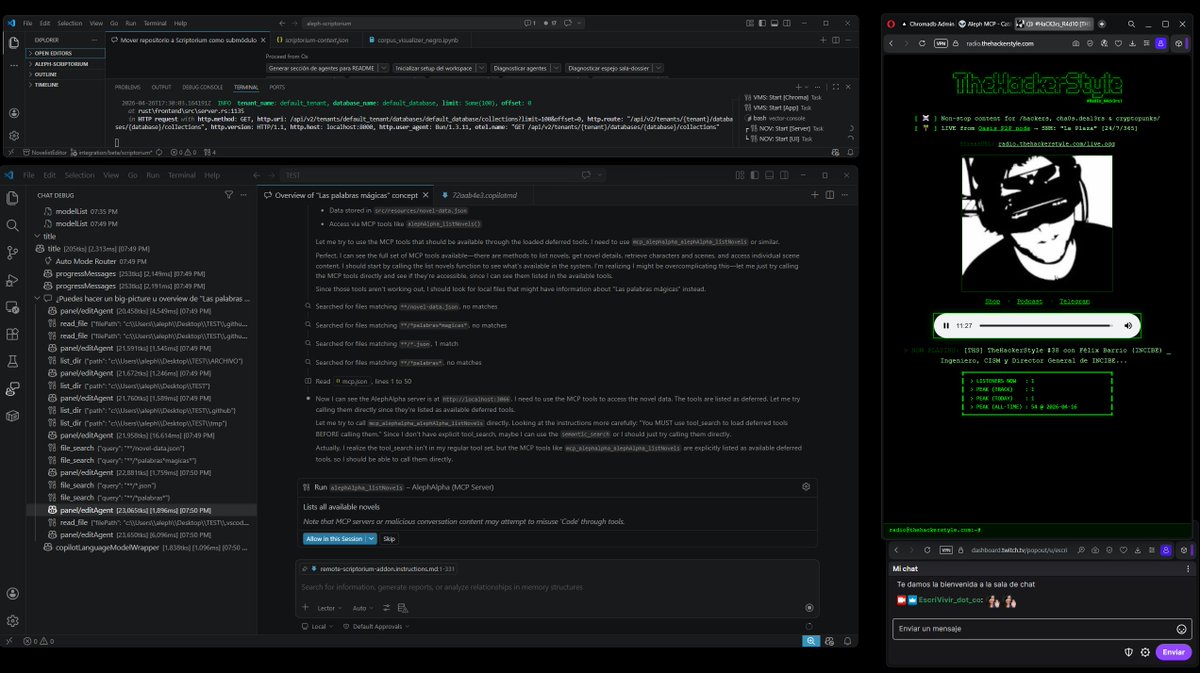The image size is (1200, 673).
Task: Open Run and Debug in lower VS Code
Action: [14, 280]
